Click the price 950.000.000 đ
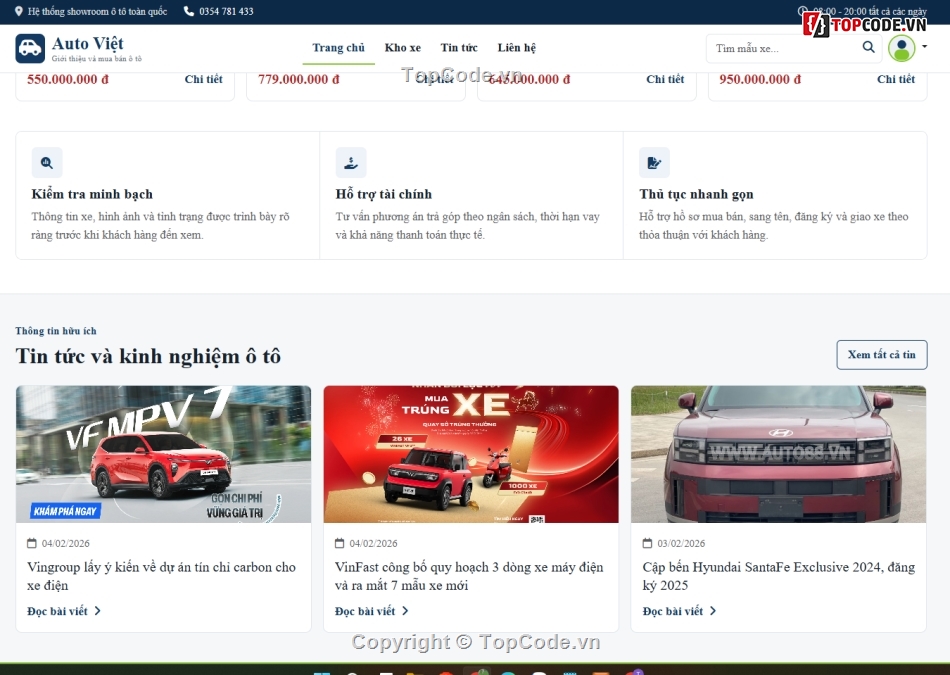Screen dimensions: 950x675 tap(760, 79)
